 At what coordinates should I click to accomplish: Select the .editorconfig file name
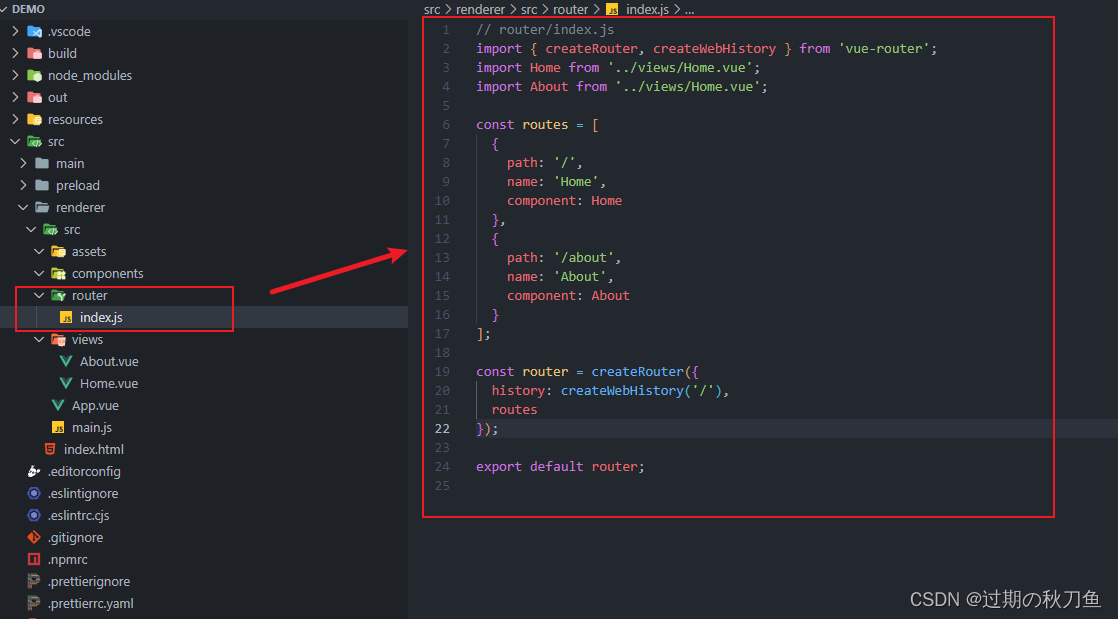84,471
